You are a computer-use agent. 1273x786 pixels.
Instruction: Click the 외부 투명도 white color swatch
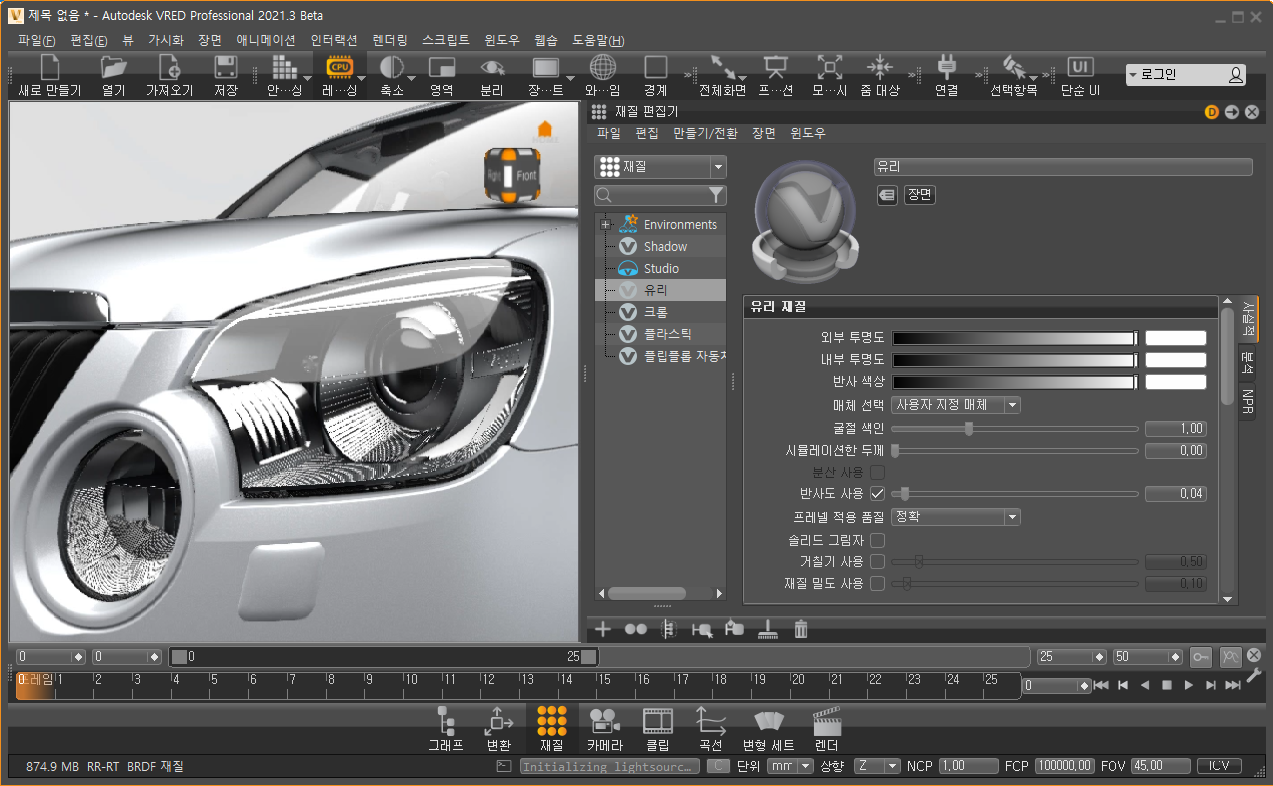(1175, 338)
